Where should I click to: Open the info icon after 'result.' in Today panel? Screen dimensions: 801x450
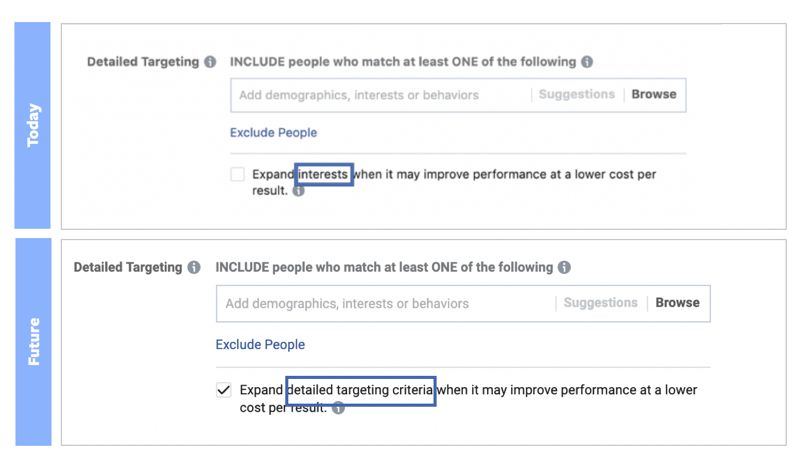pyautogui.click(x=298, y=191)
